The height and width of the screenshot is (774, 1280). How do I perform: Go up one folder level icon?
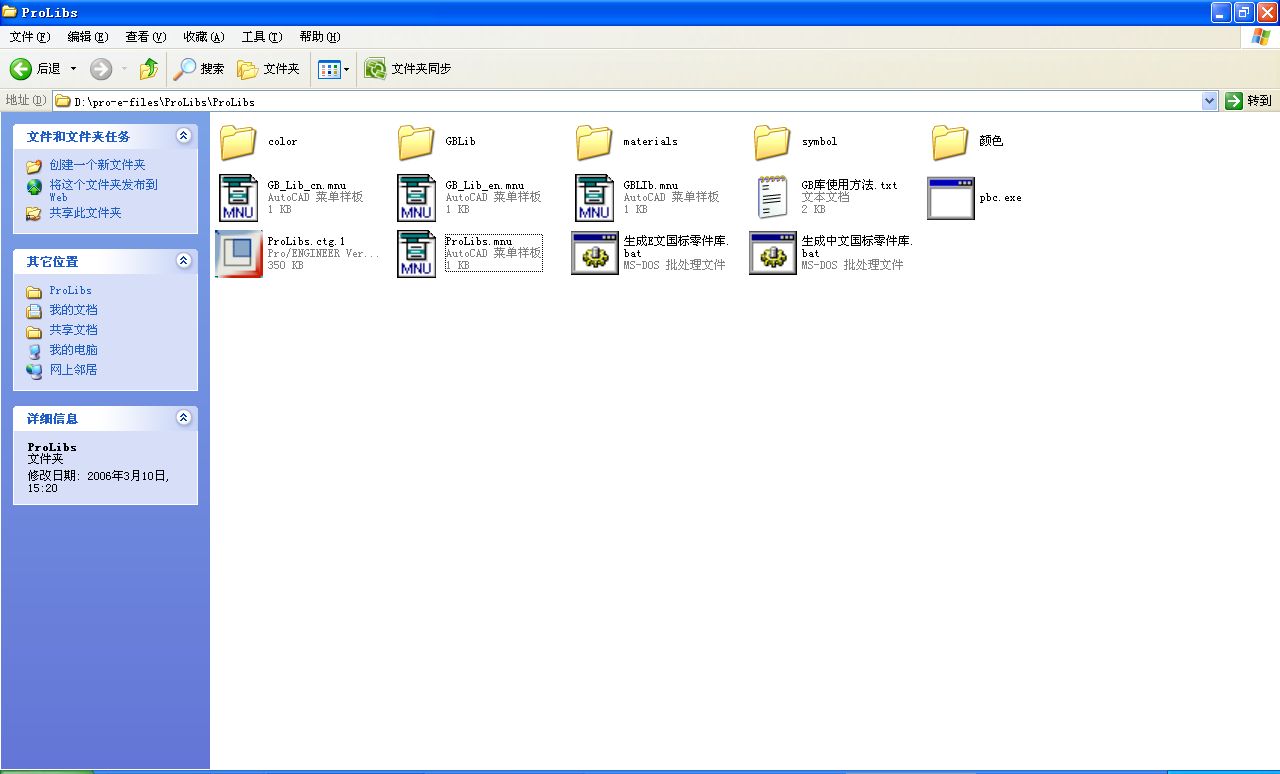click(149, 69)
